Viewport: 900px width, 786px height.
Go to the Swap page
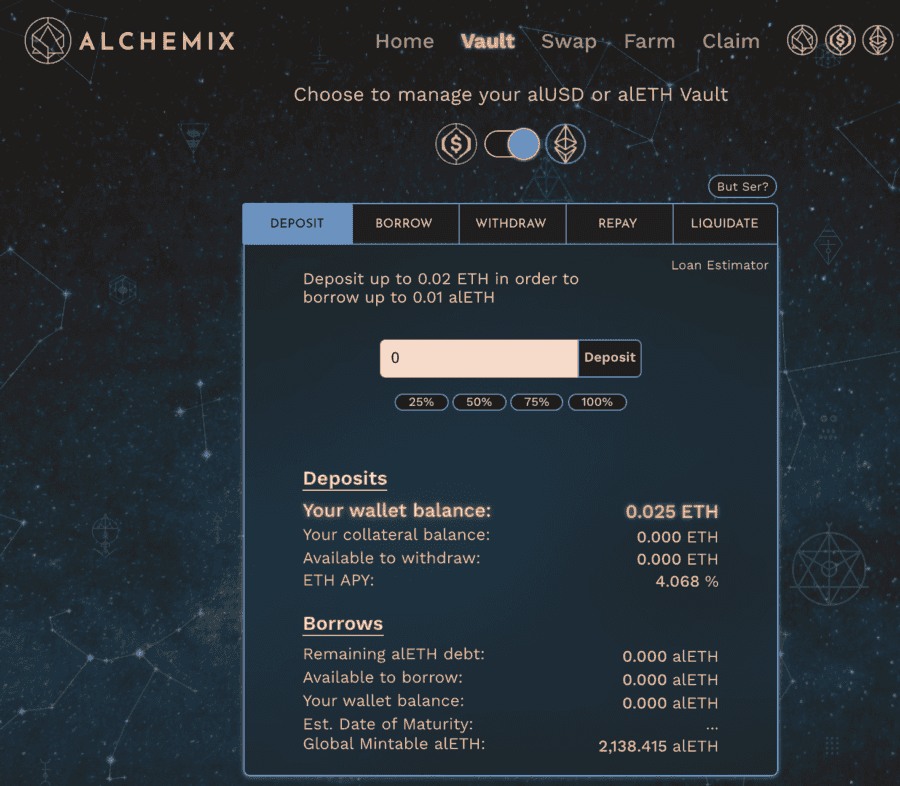(x=568, y=42)
